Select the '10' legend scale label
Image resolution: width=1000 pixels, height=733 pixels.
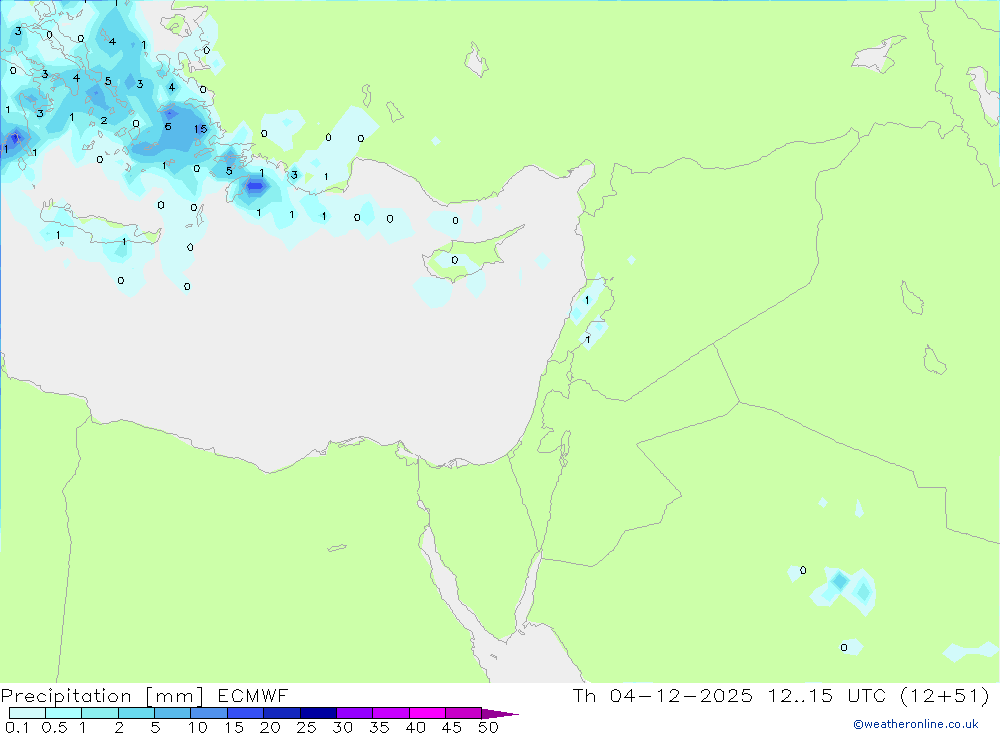pos(198,727)
